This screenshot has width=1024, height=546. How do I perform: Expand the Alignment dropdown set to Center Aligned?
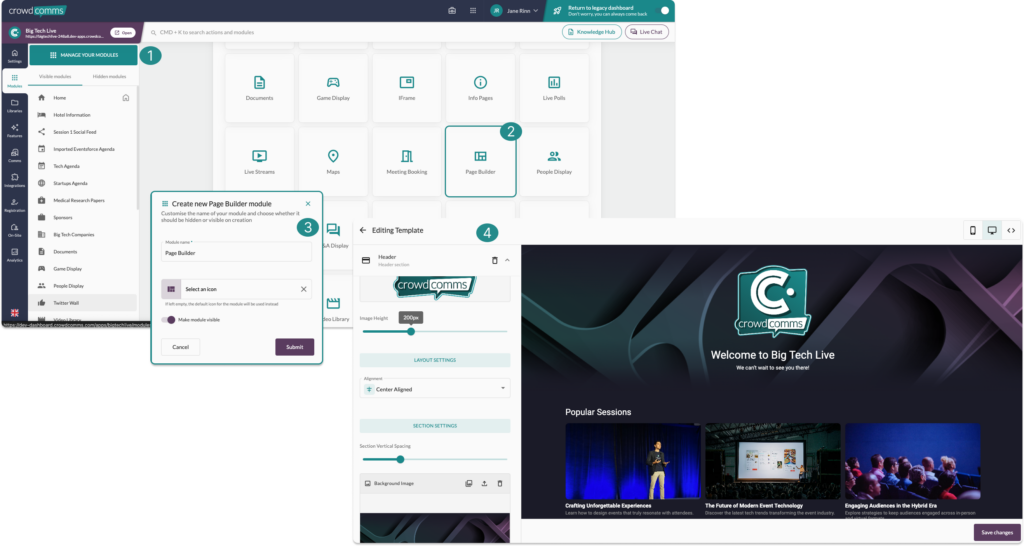[435, 388]
